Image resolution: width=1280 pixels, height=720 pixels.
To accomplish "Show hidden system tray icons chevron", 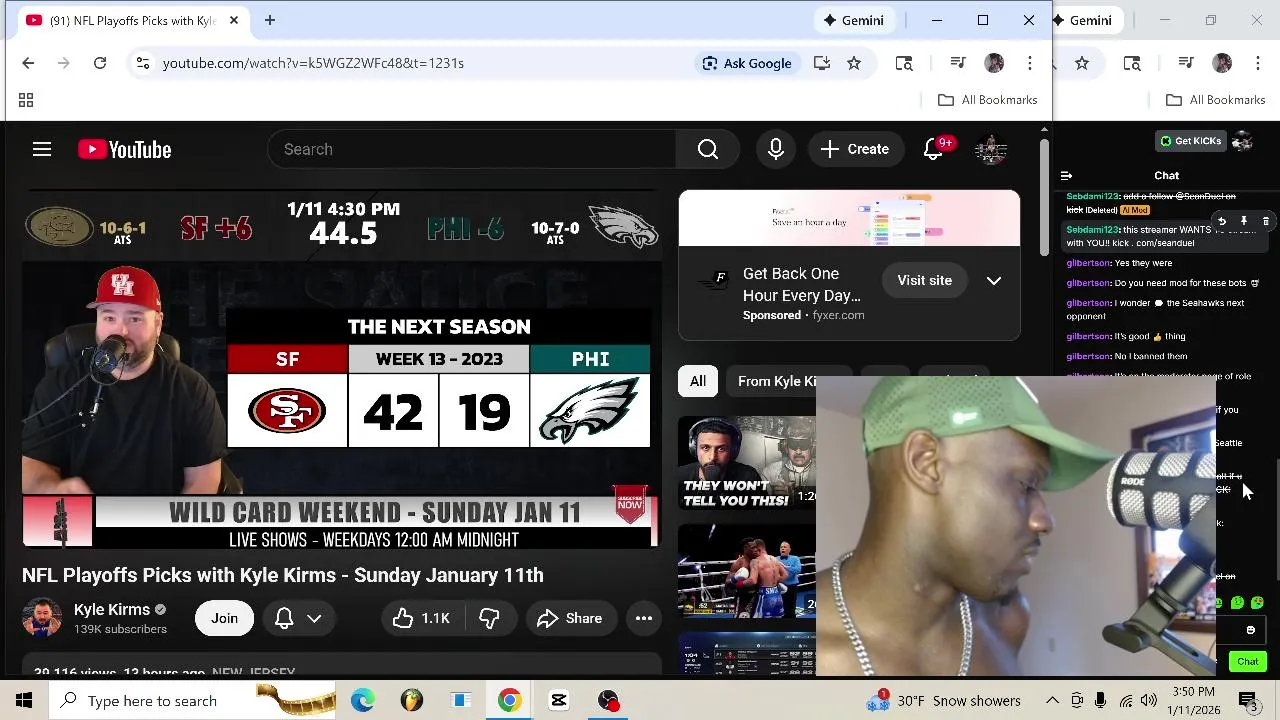I will click(x=1052, y=700).
